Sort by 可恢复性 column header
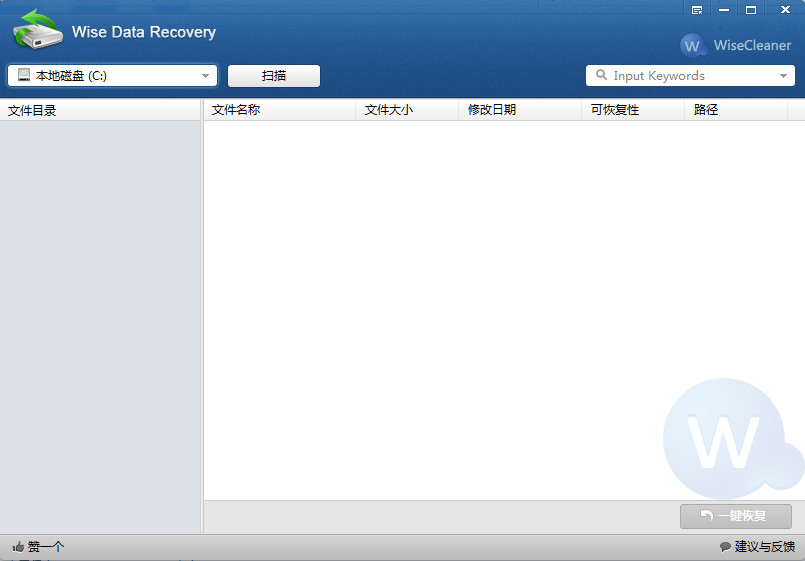The image size is (805, 561). point(633,110)
